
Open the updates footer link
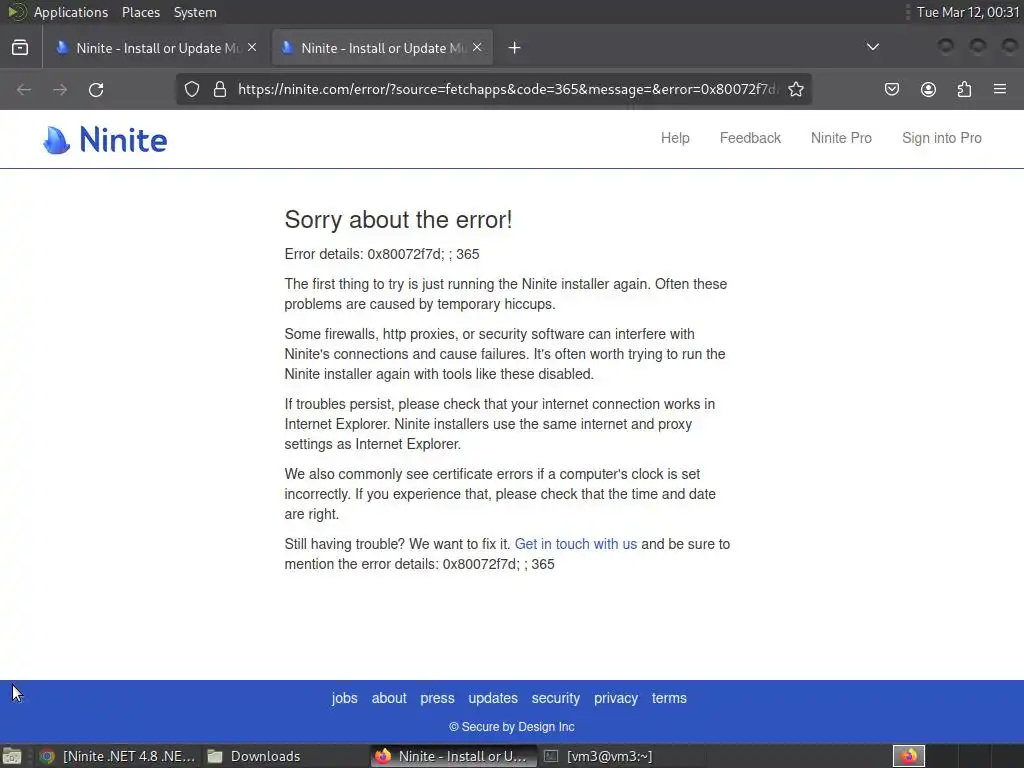tap(493, 698)
